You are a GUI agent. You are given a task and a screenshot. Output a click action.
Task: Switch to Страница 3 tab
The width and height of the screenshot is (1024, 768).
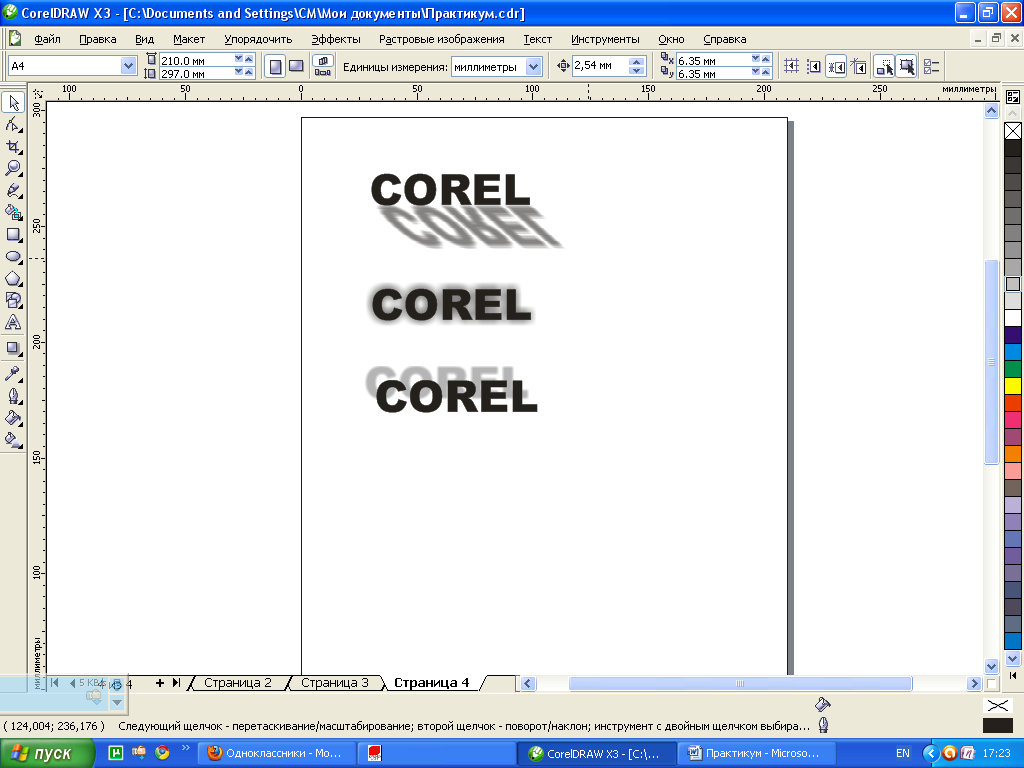point(334,683)
